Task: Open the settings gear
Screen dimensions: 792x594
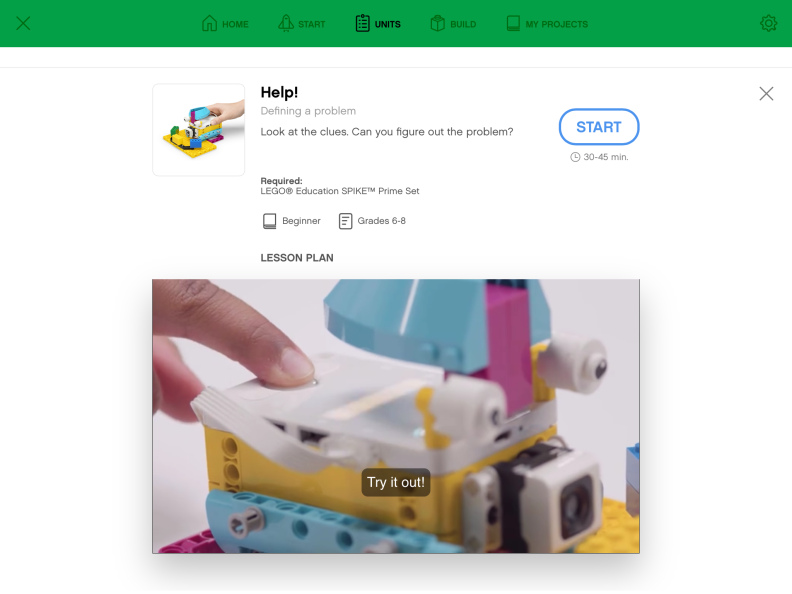Action: click(x=768, y=23)
